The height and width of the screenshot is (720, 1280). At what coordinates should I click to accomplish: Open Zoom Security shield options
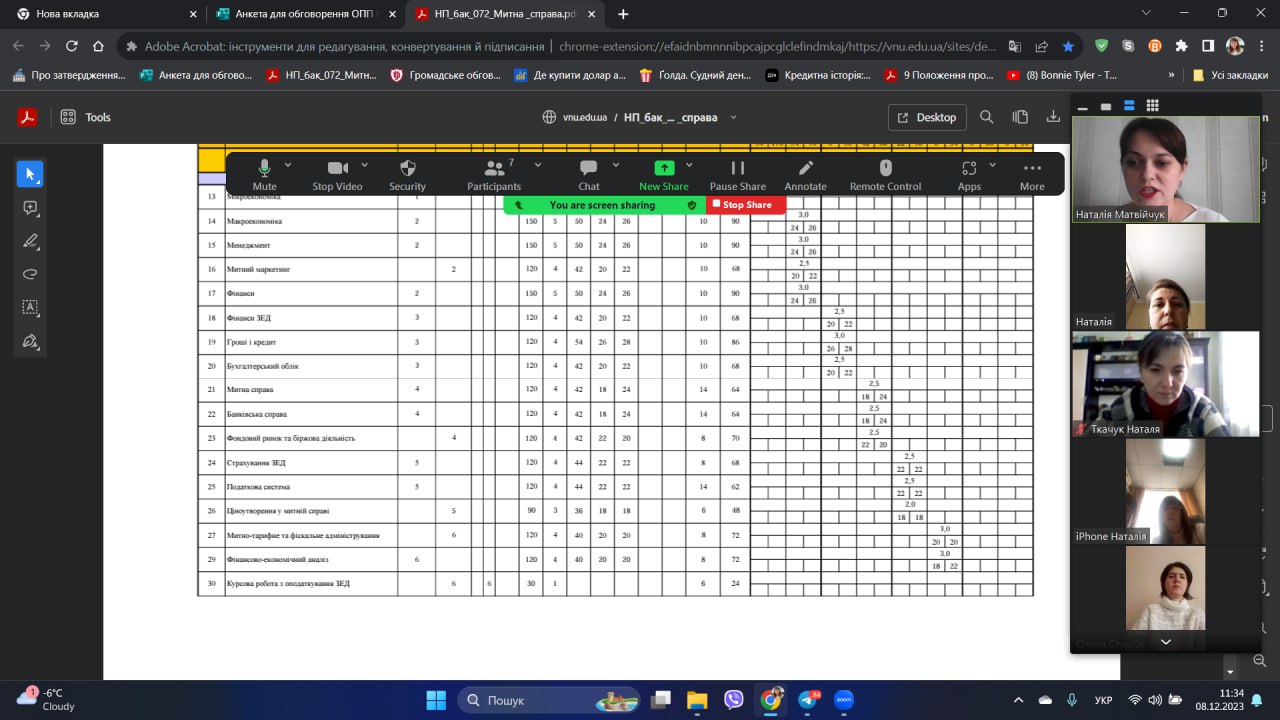click(407, 173)
